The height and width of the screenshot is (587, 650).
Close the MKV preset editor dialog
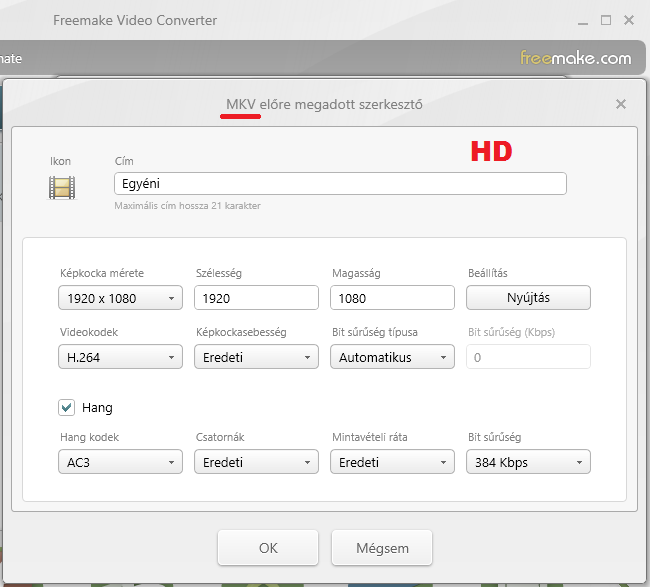point(621,104)
